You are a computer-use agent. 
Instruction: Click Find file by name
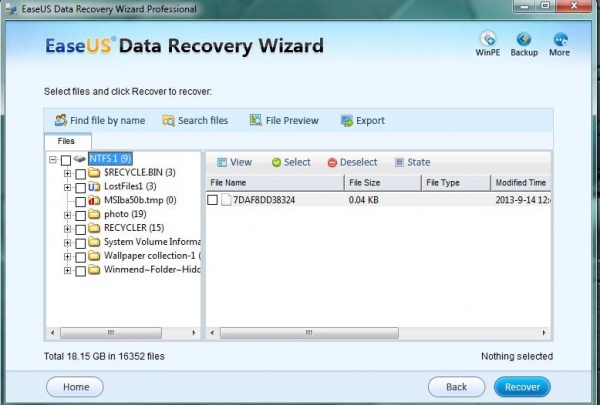(x=99, y=121)
